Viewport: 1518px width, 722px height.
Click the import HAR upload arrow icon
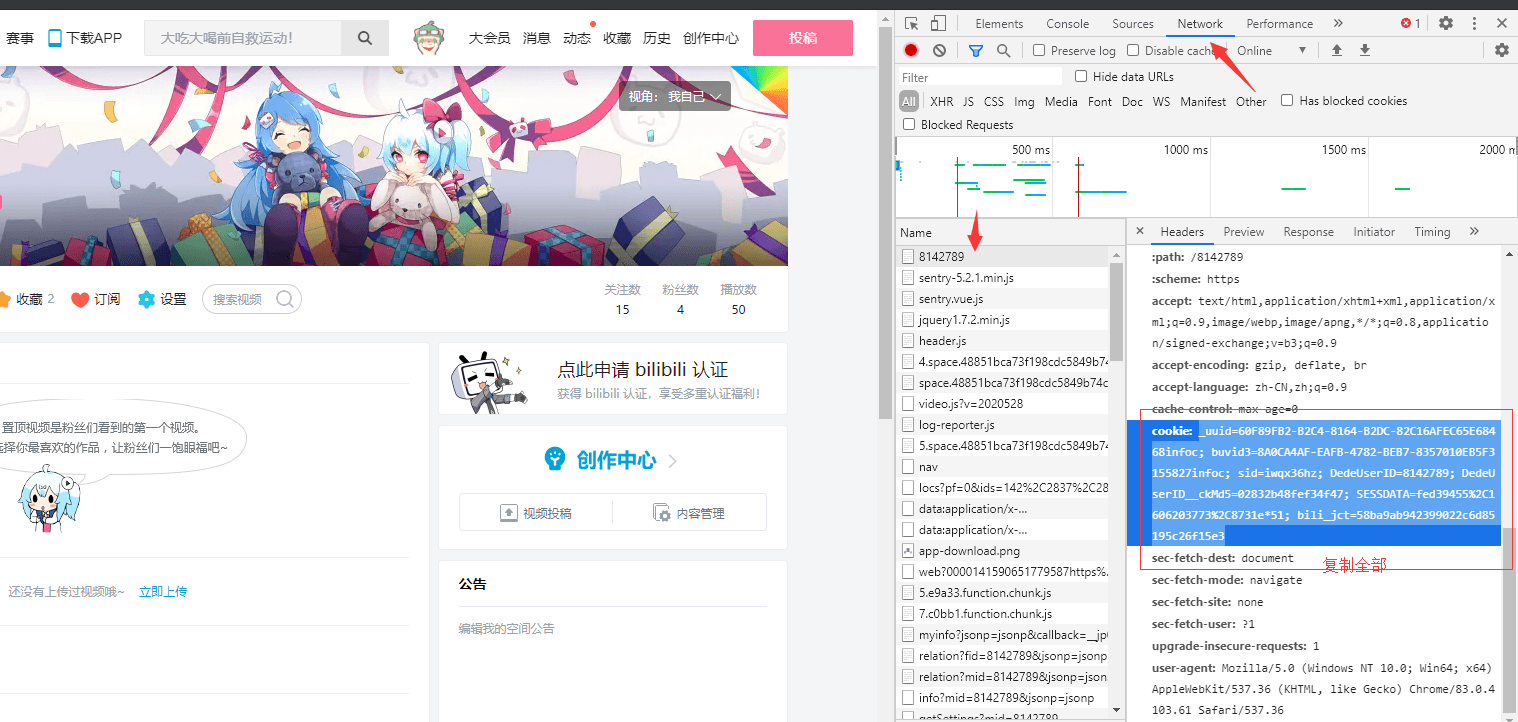(1337, 50)
